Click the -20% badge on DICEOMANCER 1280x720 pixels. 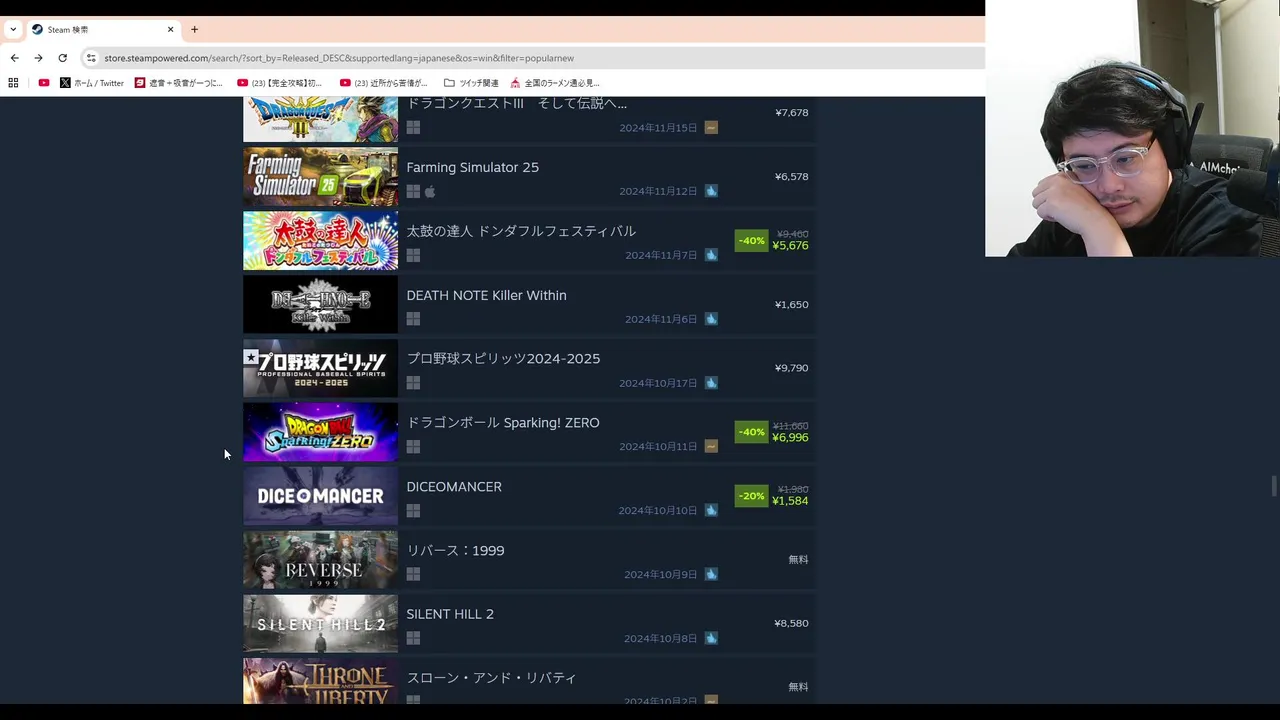[x=751, y=496]
